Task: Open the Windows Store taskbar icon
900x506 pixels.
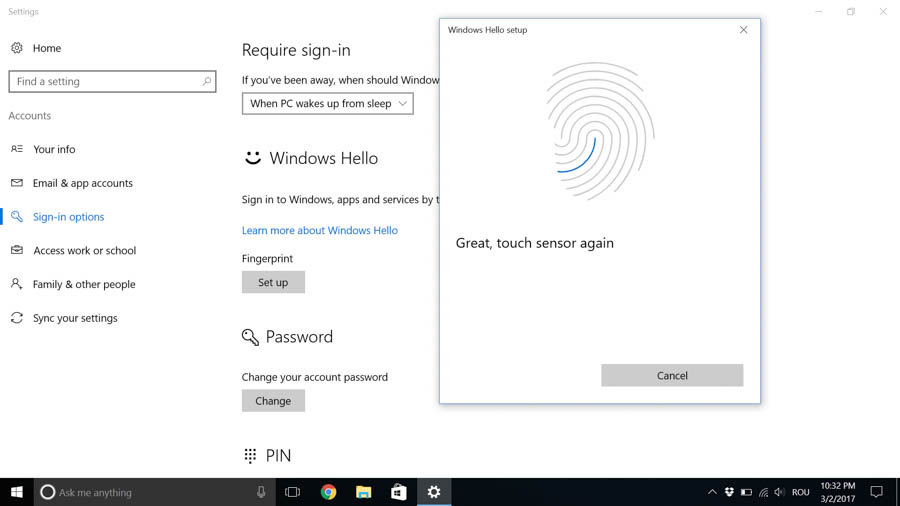Action: click(398, 492)
